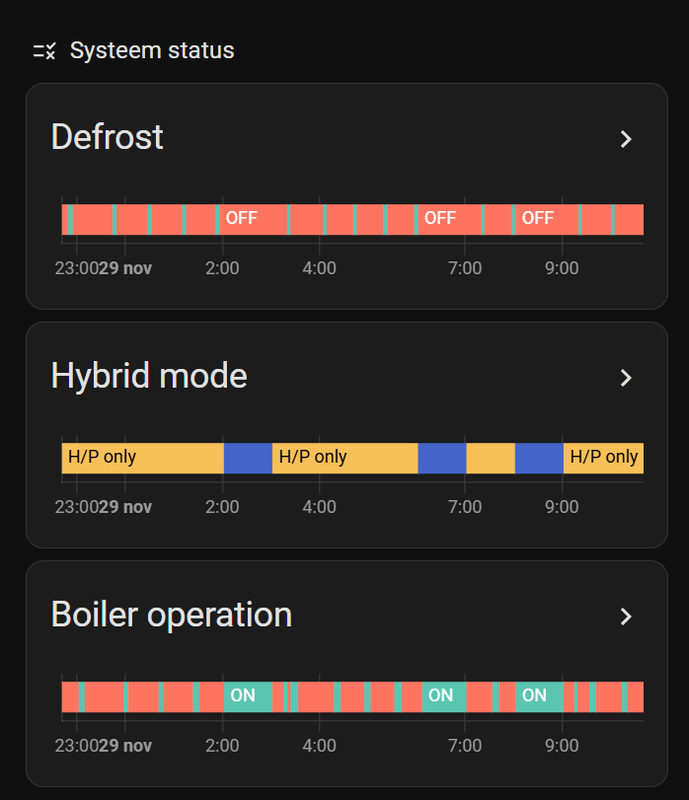Click the Systeem status heading
The width and height of the screenshot is (689, 800).
[152, 50]
